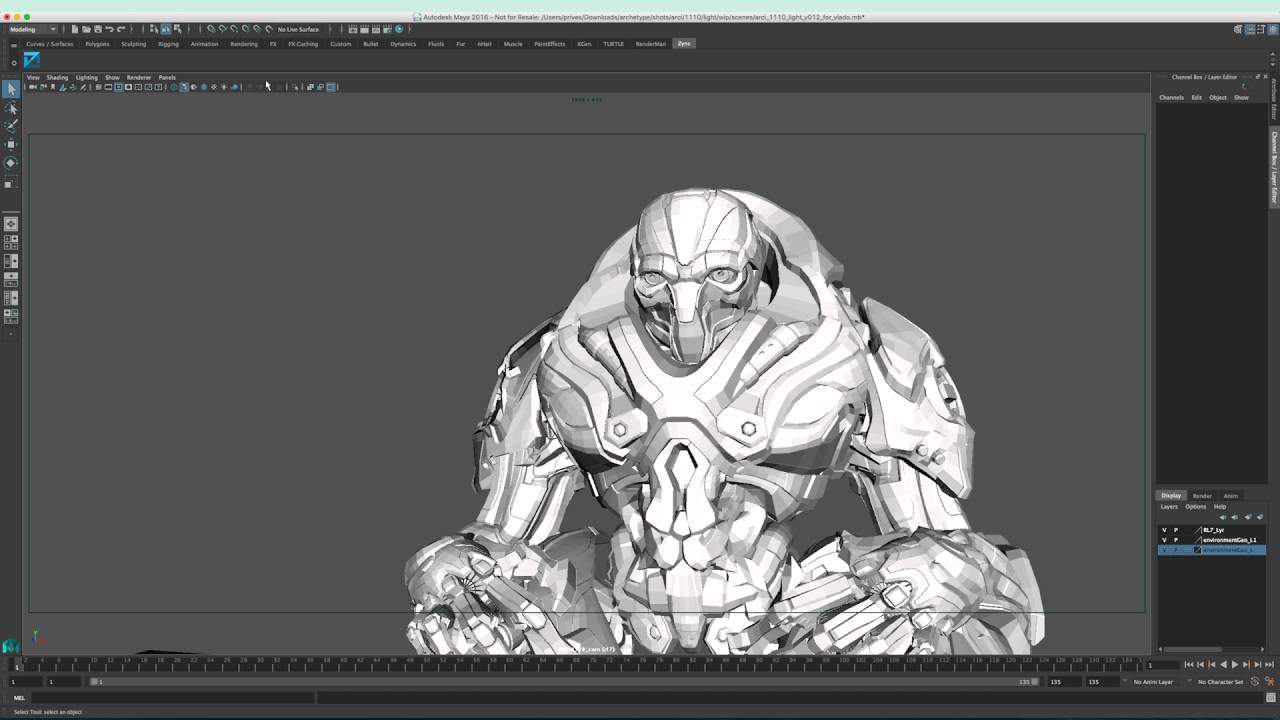Select the Rotate tool in the toolbox

[x=11, y=163]
